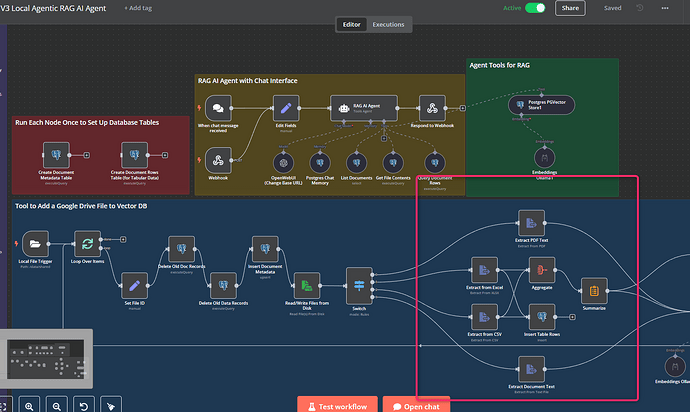Edit the workflow name title
Screen dimensions: 690x412
53,8
